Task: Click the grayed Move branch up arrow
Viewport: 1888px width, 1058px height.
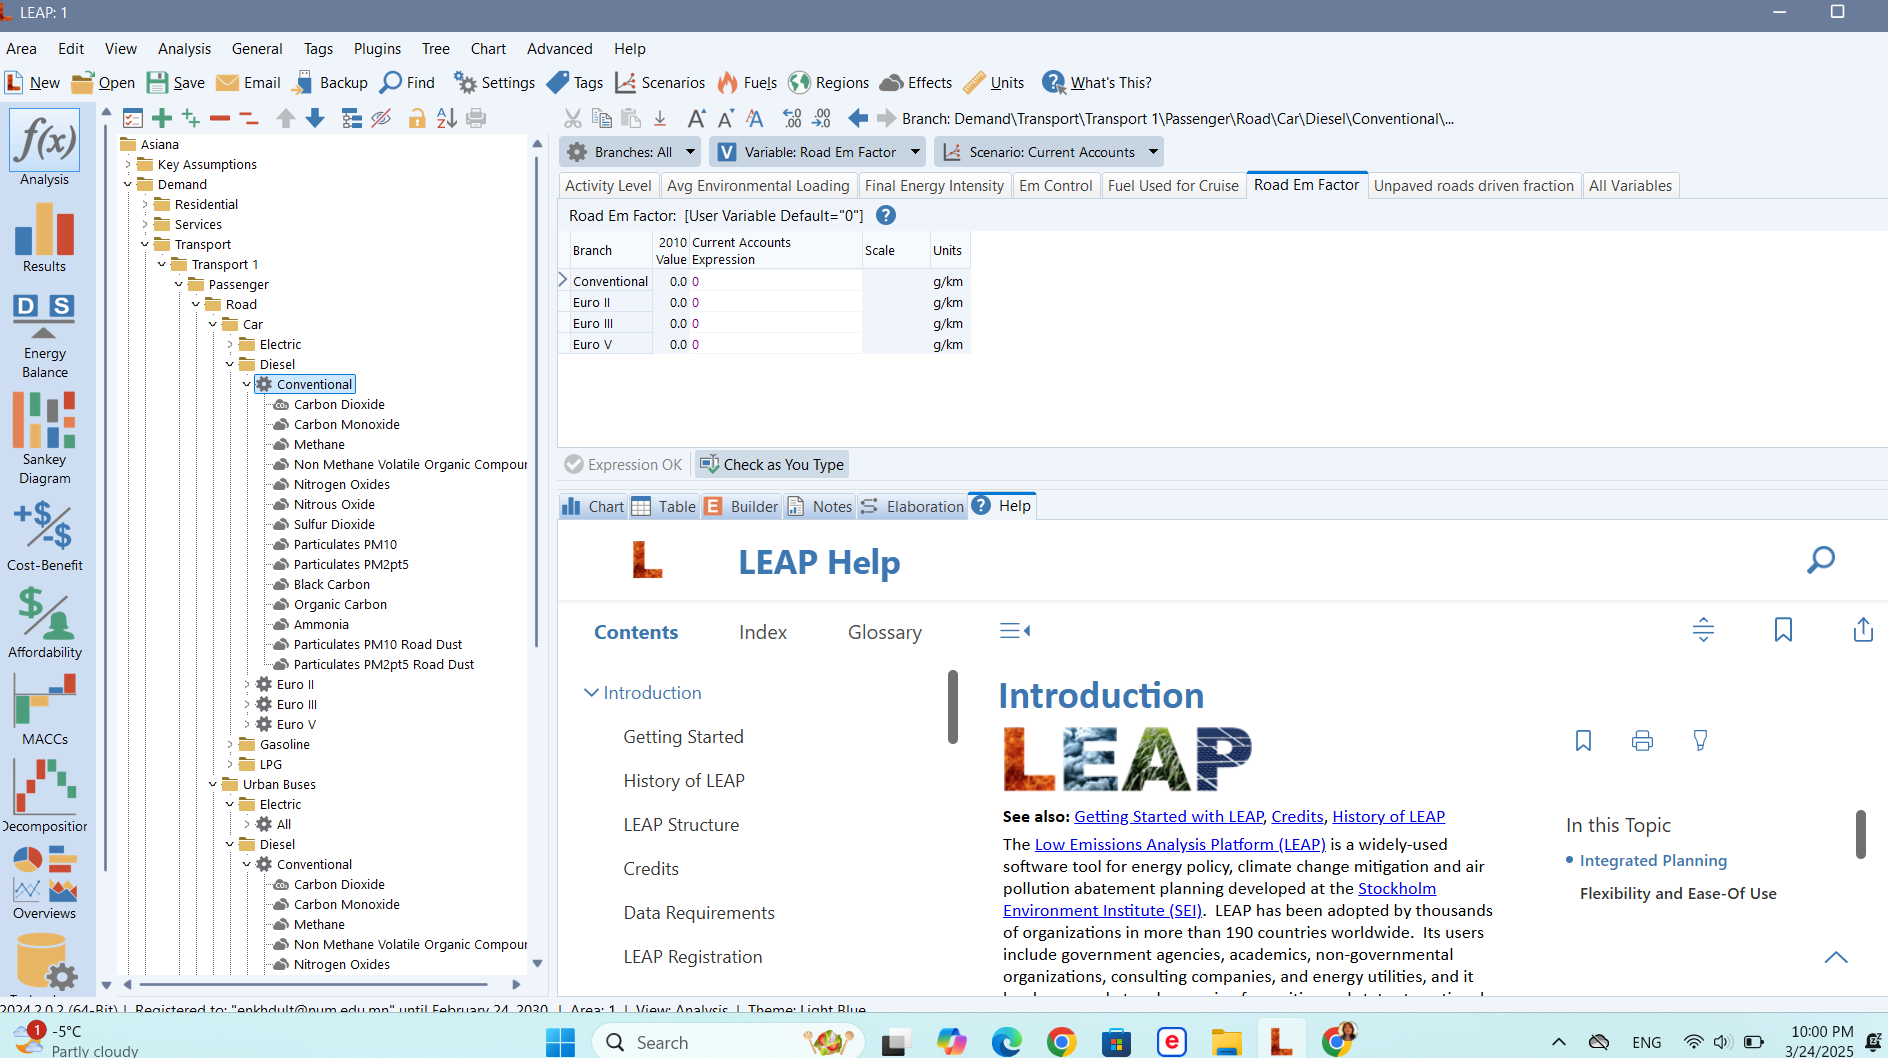Action: [x=286, y=118]
